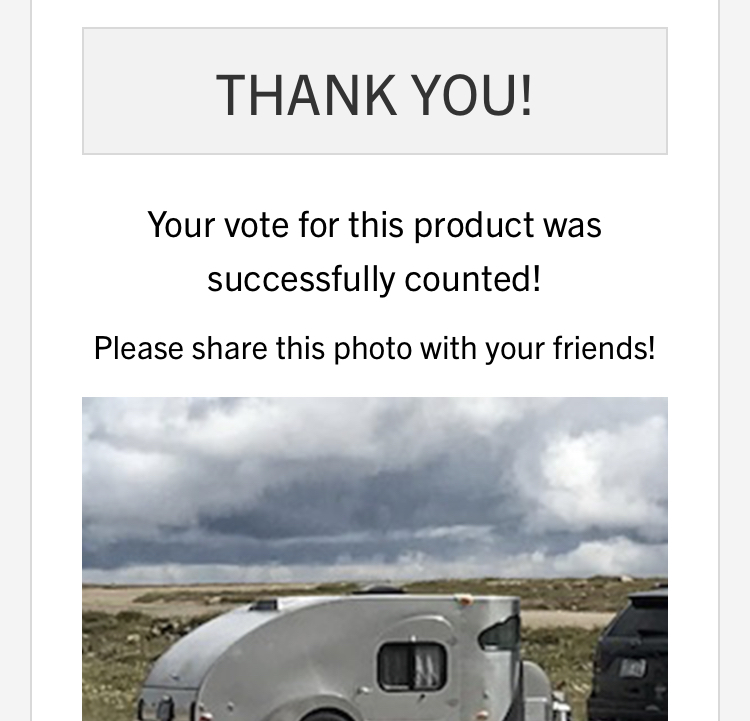Click "Please share this photo with your friends!"

point(375,348)
